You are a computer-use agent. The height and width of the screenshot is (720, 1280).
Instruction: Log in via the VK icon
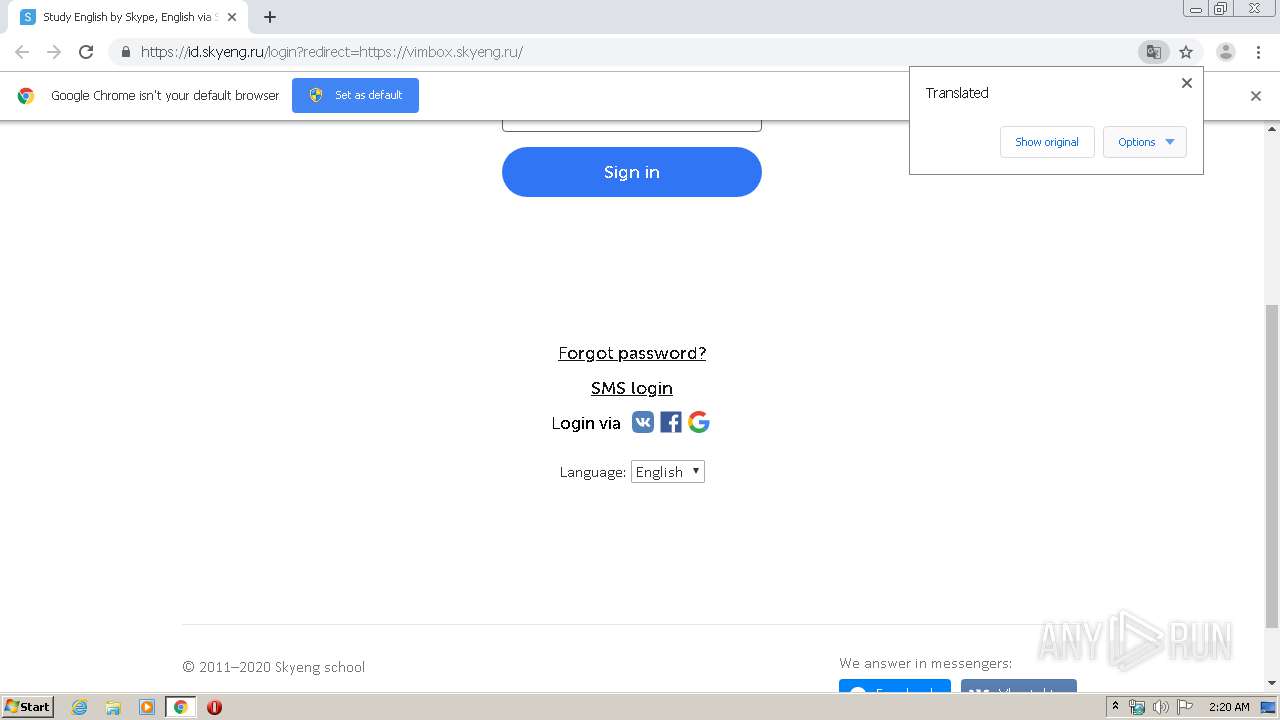point(643,422)
